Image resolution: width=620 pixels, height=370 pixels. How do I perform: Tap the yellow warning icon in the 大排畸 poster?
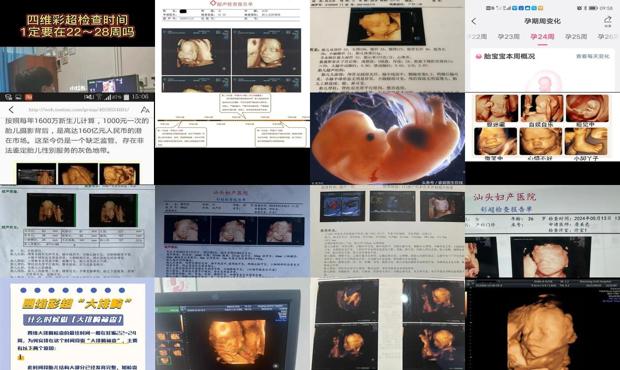click(21, 357)
